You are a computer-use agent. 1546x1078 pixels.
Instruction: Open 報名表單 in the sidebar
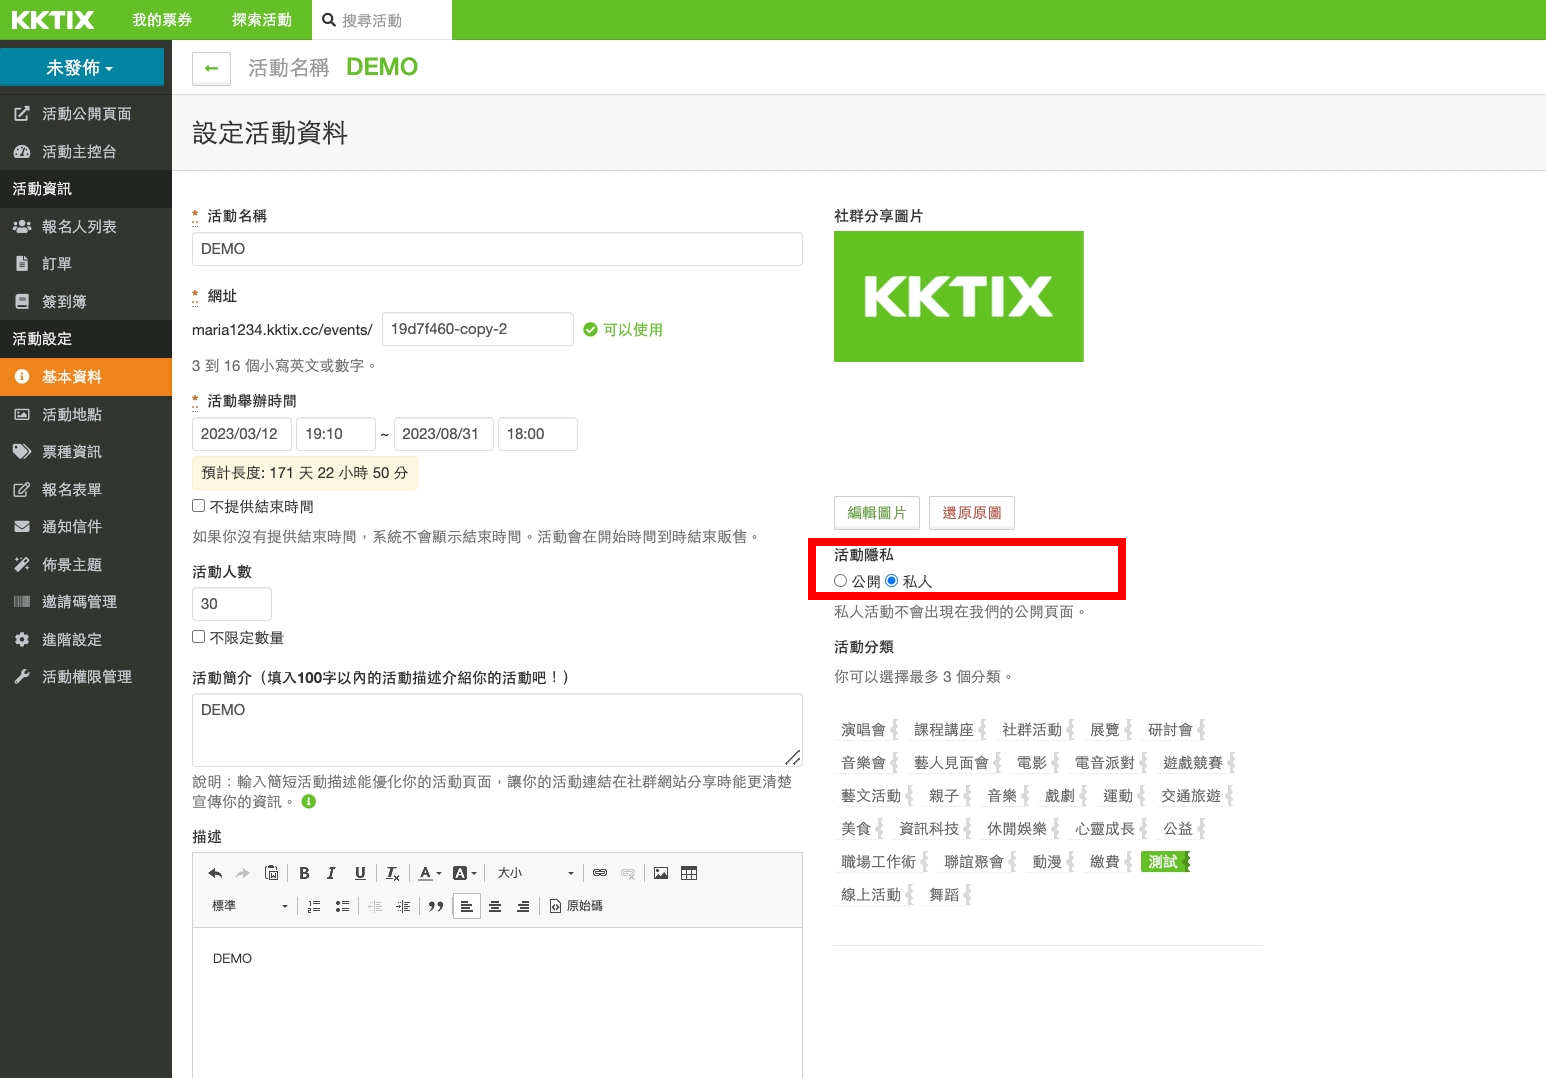(x=86, y=490)
